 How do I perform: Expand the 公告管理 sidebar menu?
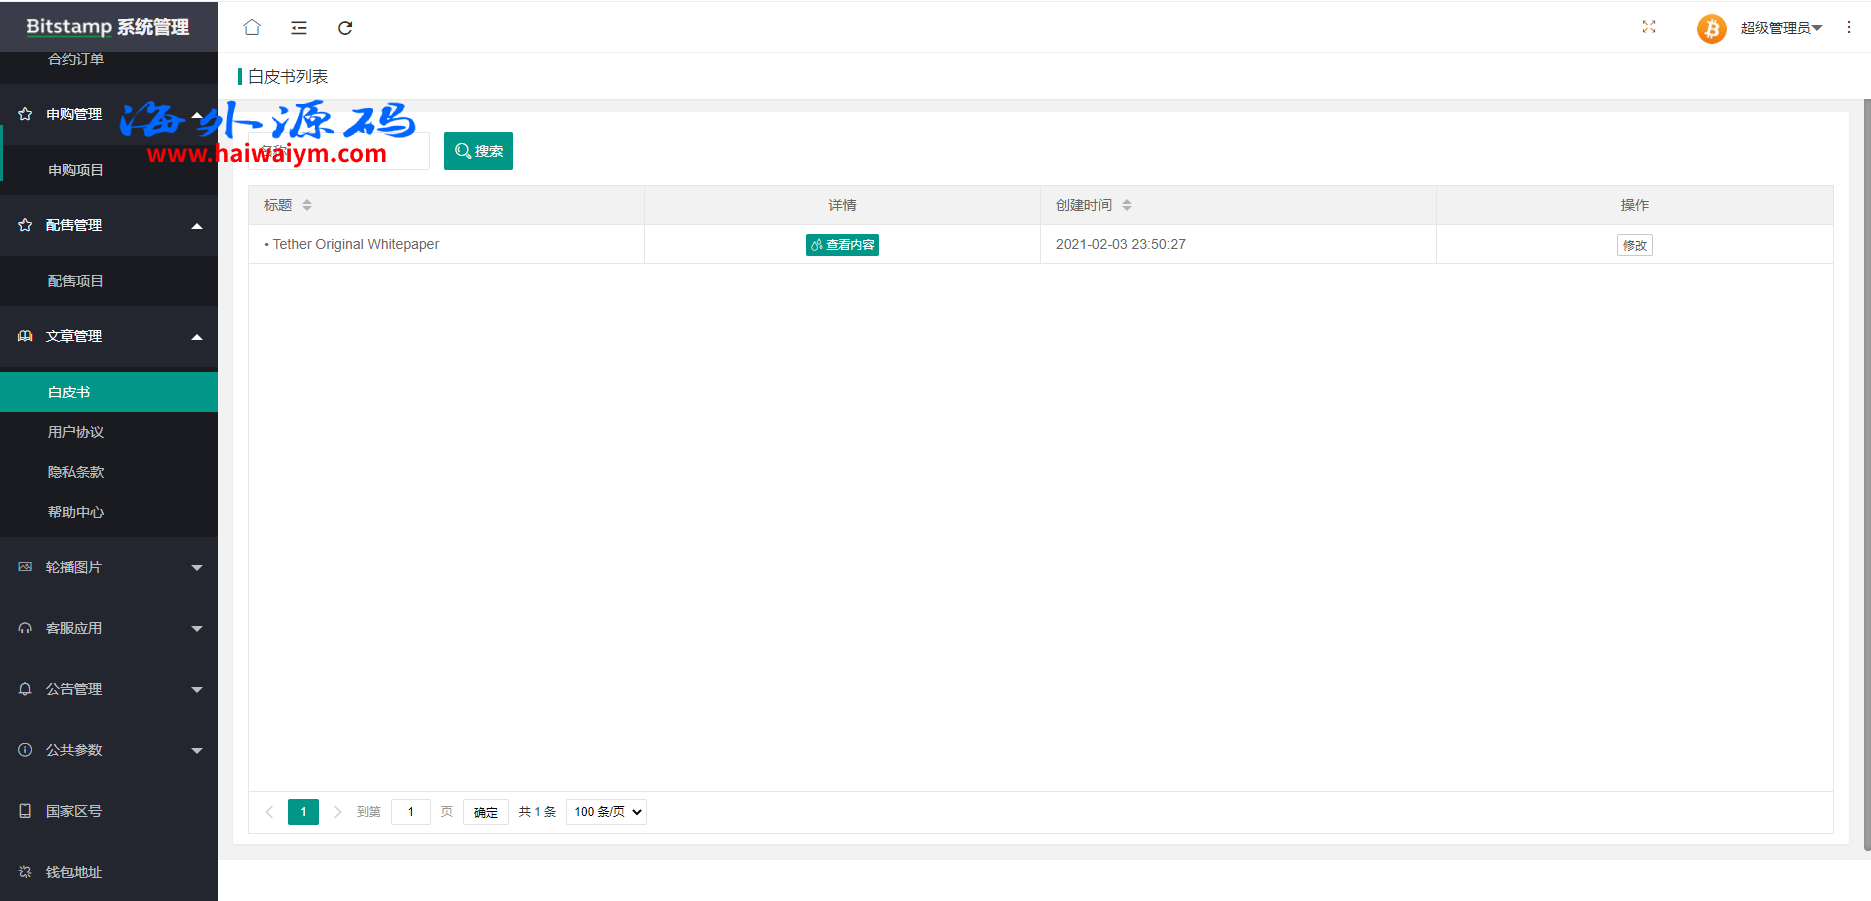click(x=109, y=689)
